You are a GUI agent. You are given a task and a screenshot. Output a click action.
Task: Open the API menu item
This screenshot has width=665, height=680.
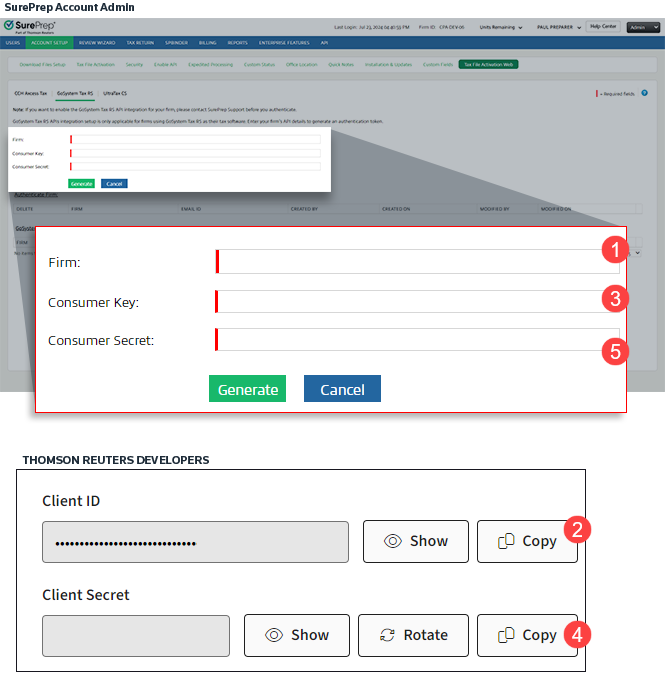tap(324, 43)
